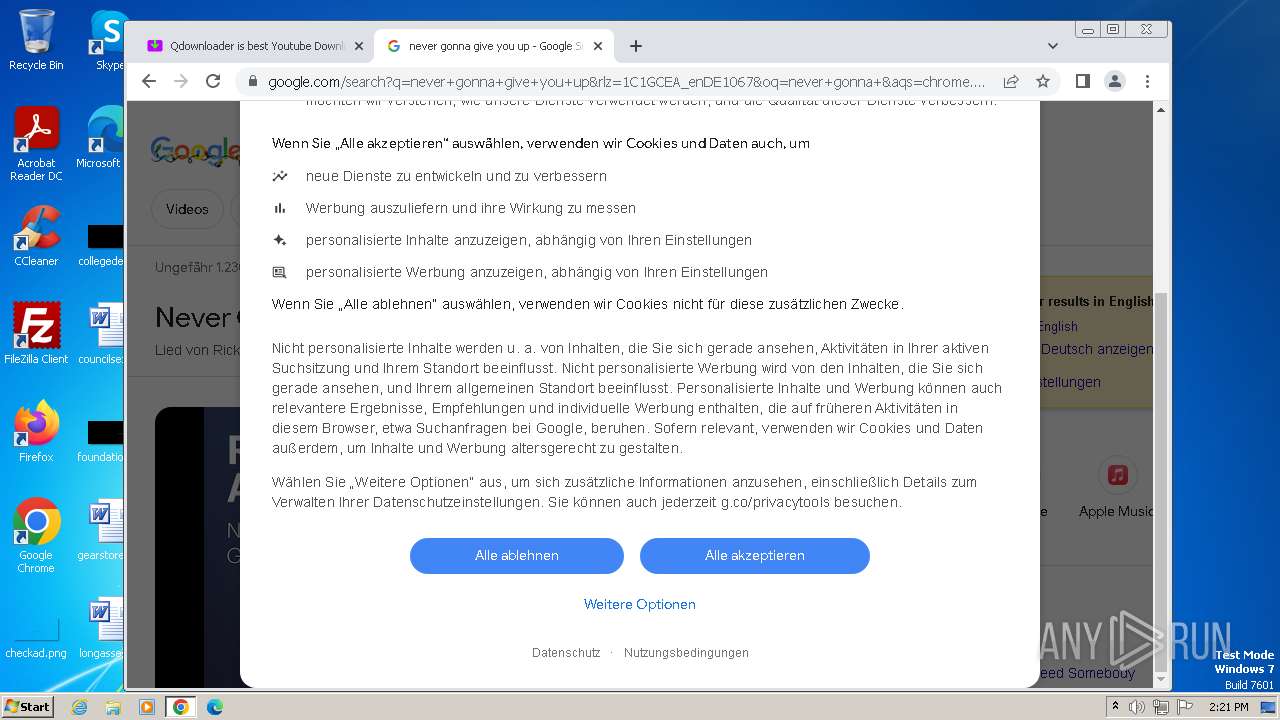Reload the current Google page
Viewport: 1280px width, 720px height.
213,81
